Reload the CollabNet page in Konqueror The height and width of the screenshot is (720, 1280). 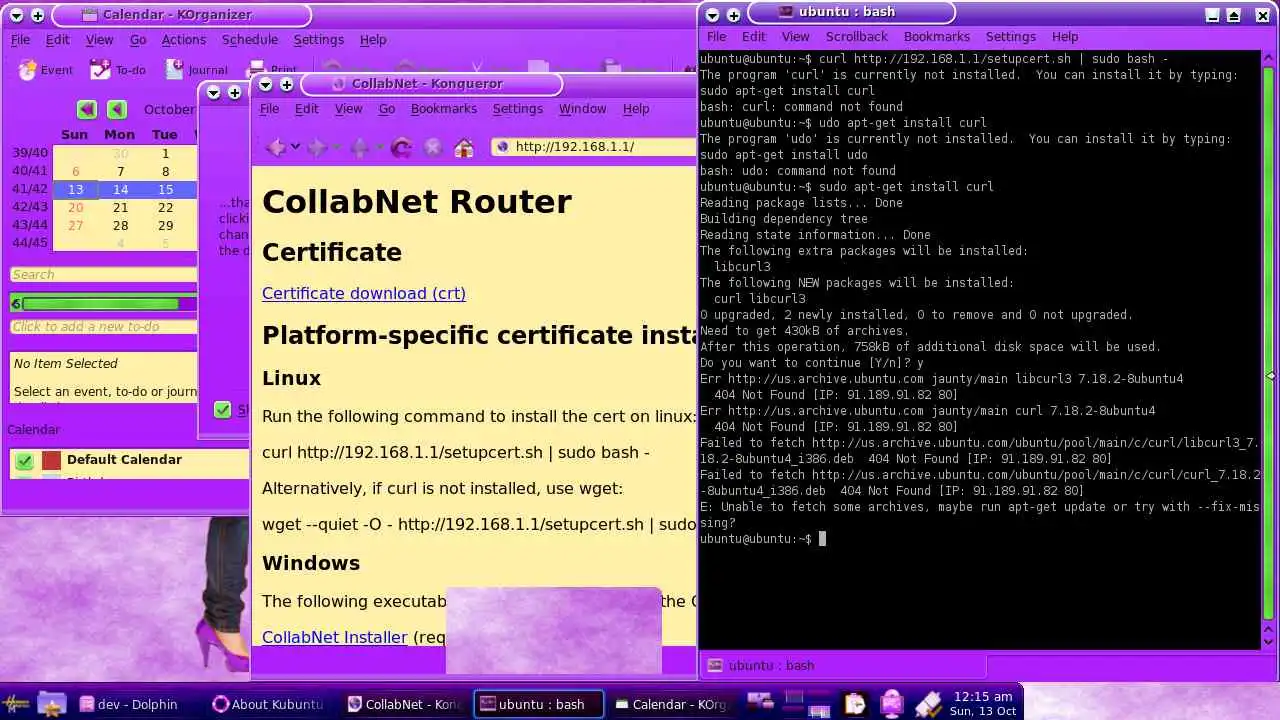pos(401,147)
